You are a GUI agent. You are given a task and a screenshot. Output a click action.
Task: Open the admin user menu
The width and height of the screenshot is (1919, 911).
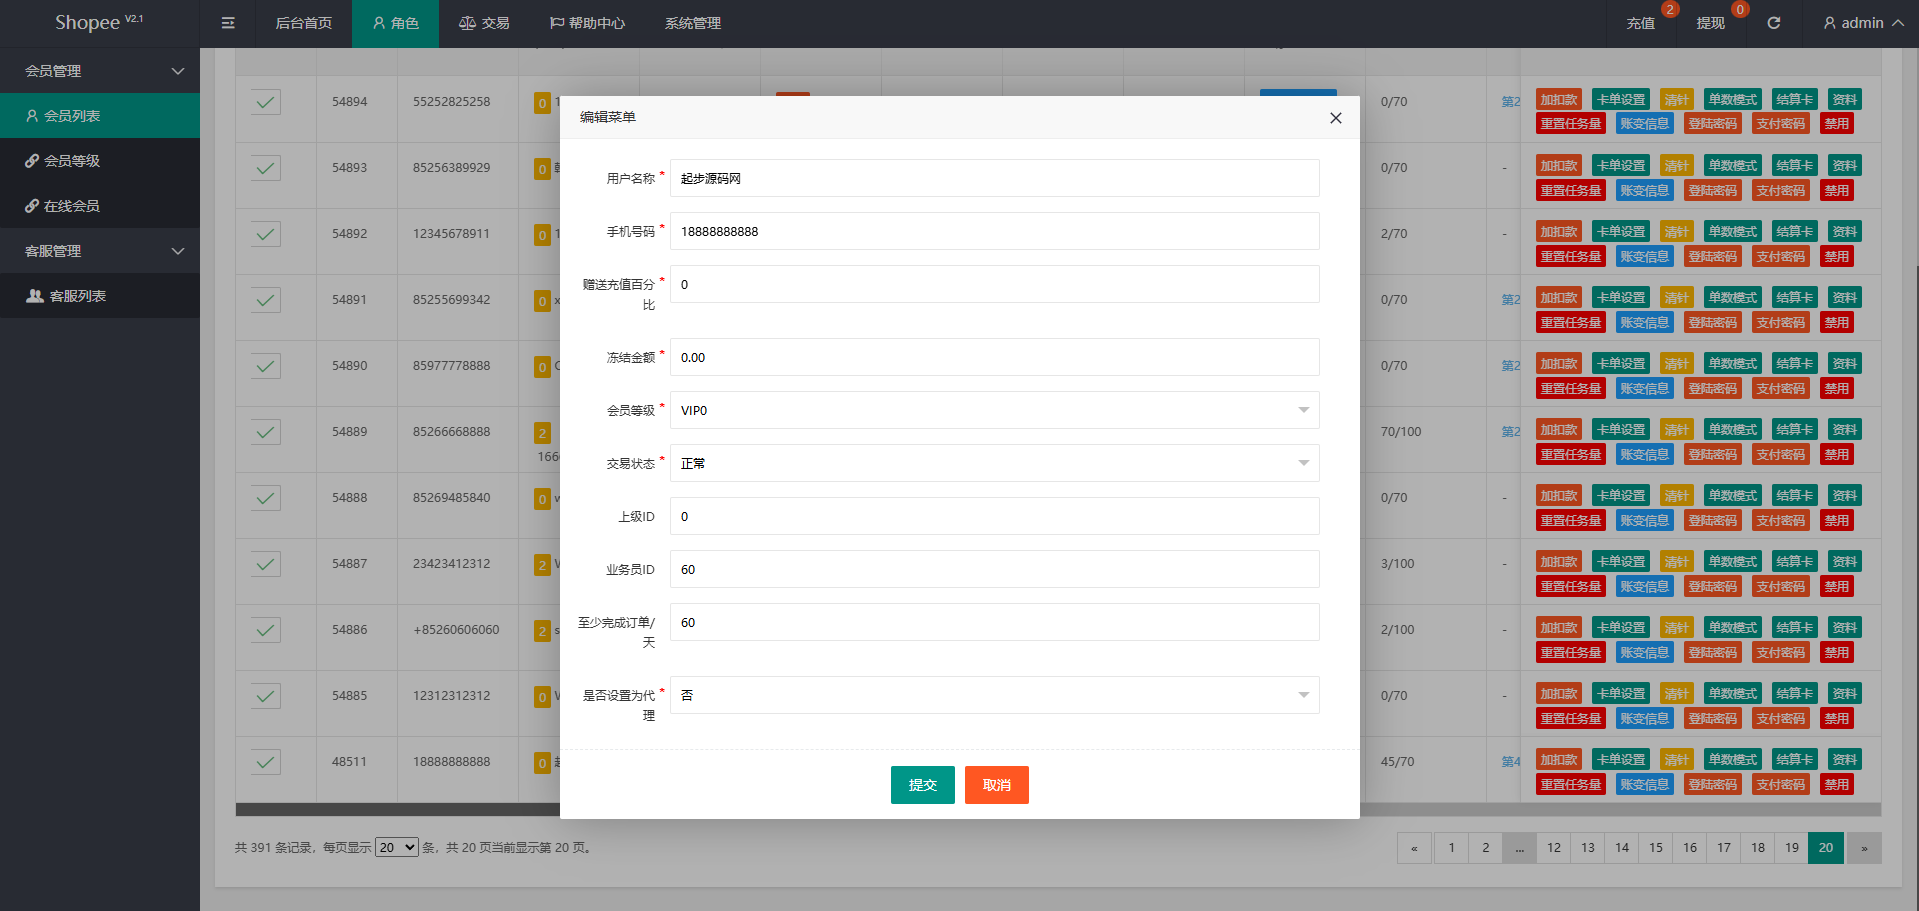pos(1863,23)
